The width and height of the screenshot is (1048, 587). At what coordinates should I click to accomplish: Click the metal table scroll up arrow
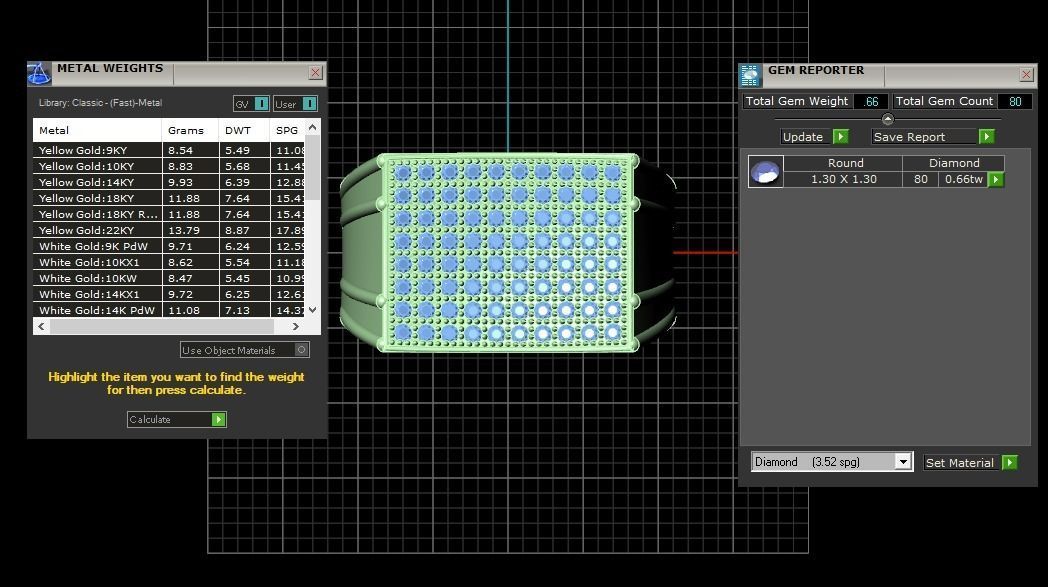312,127
